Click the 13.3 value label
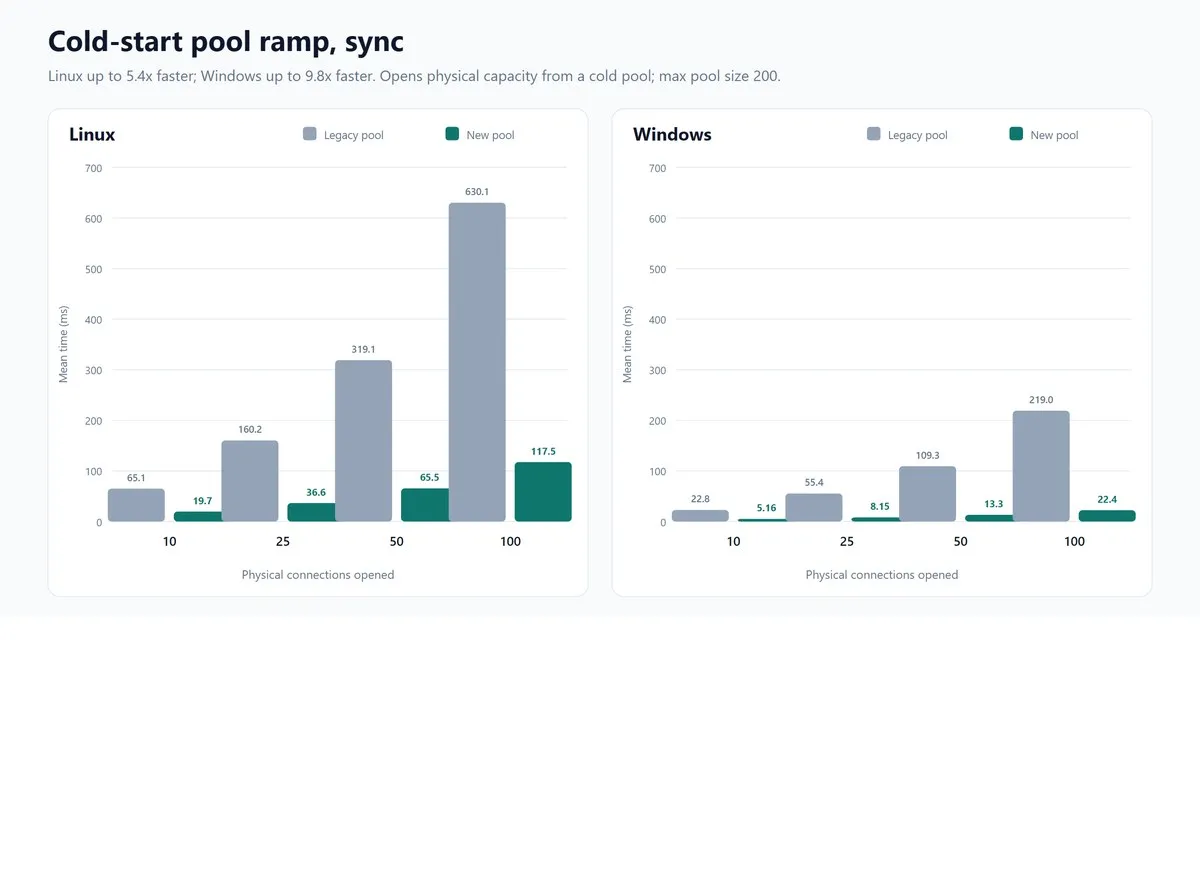The image size is (1200, 896). coord(993,503)
